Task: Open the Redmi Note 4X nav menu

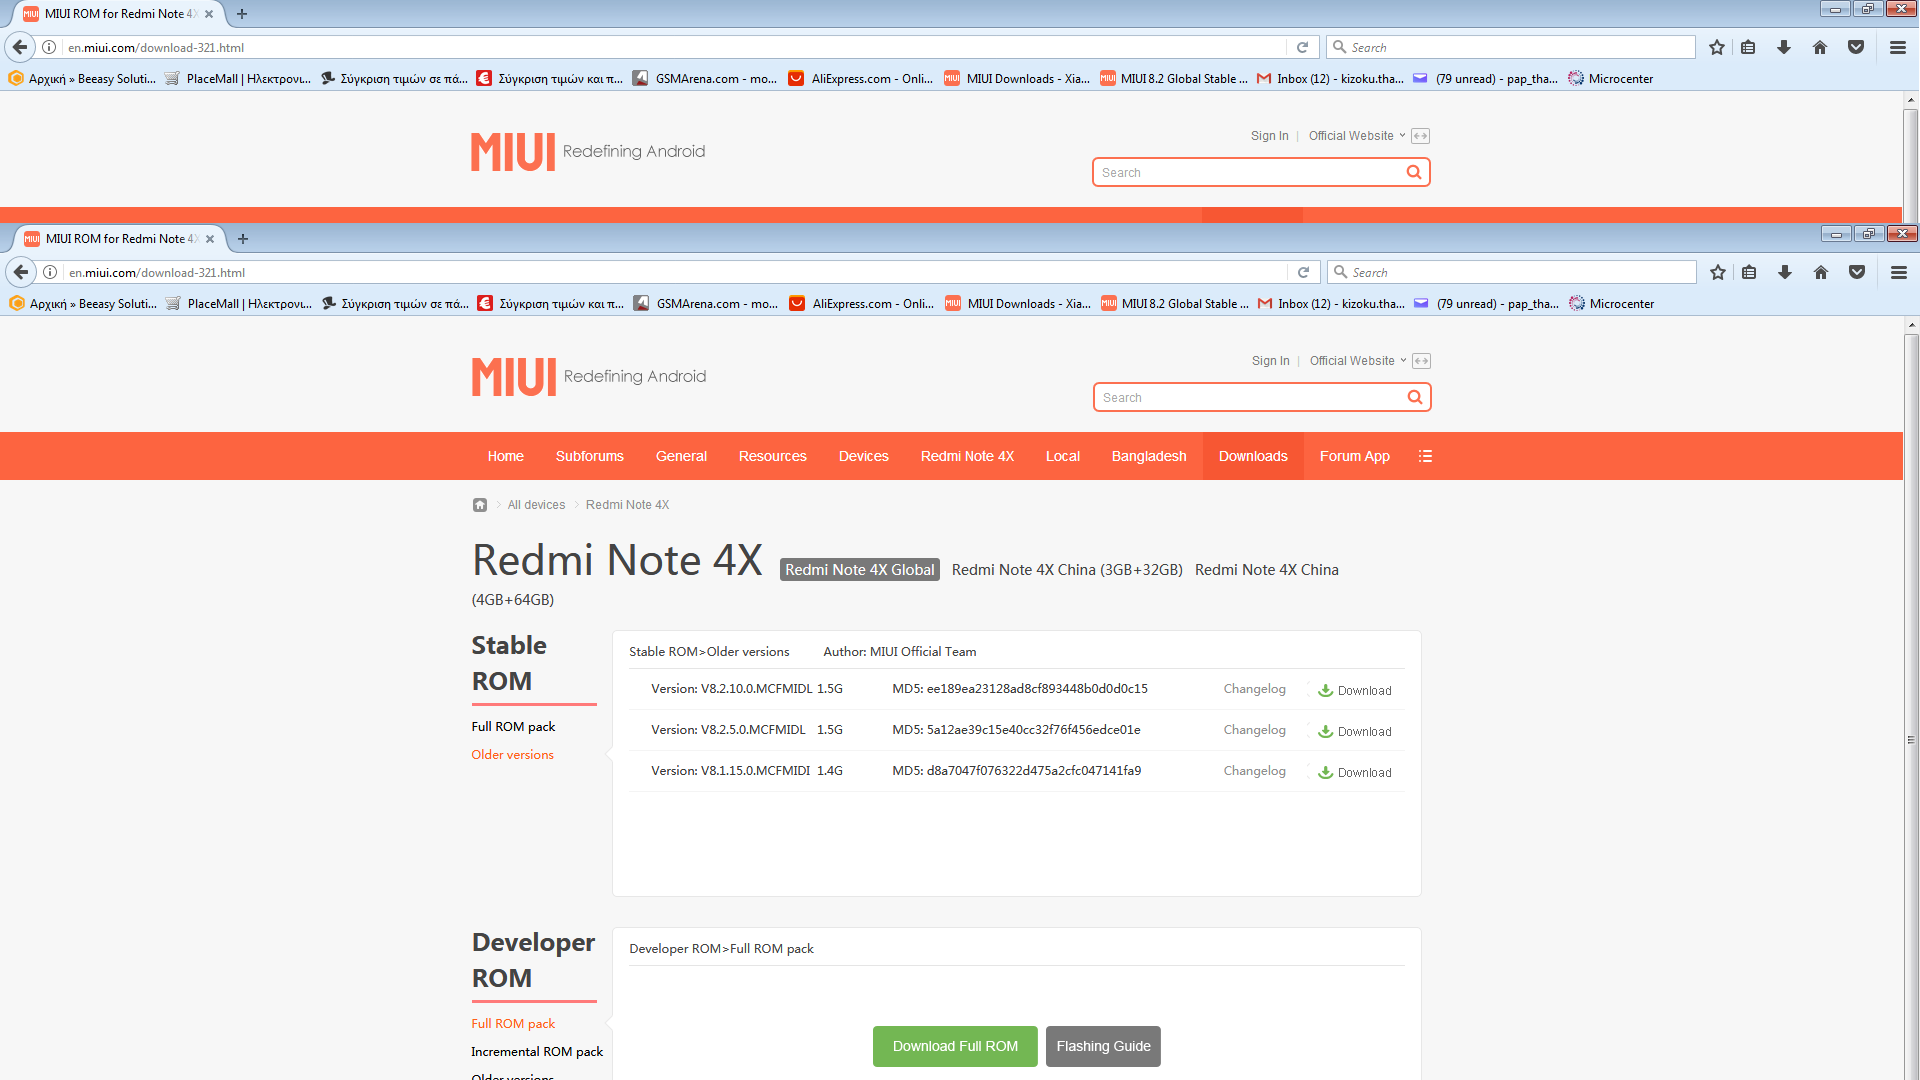Action: point(967,456)
